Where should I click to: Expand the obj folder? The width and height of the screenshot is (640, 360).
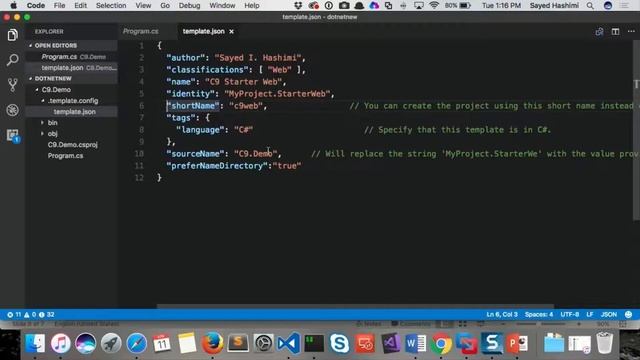(x=52, y=133)
